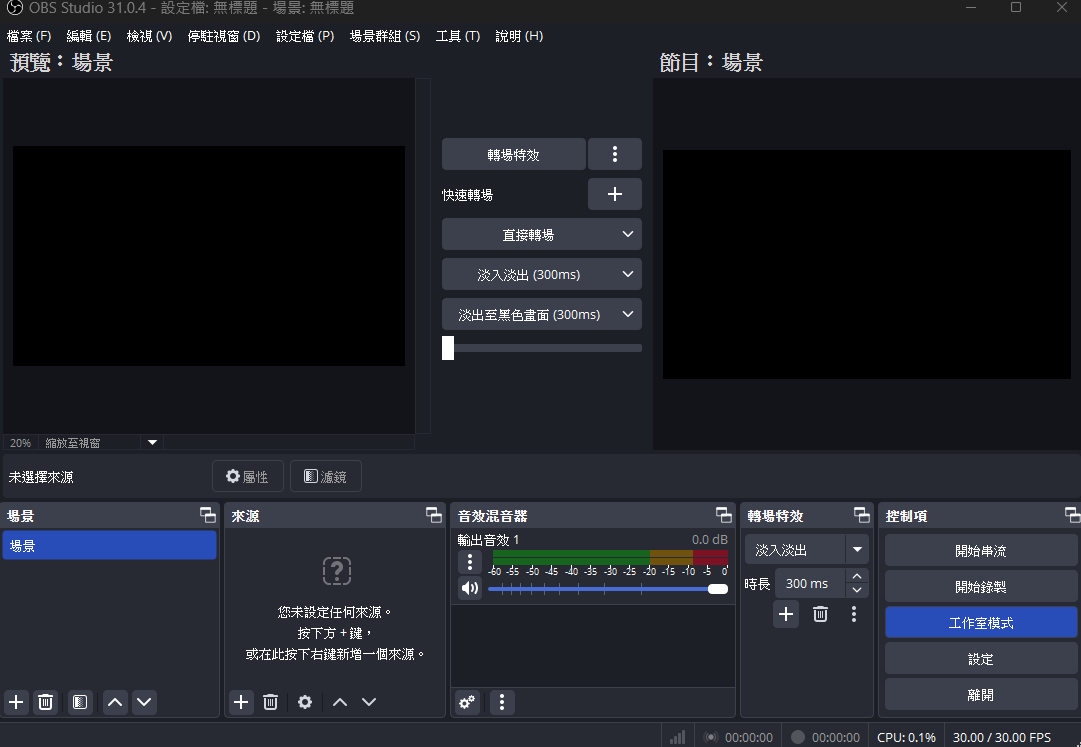The width and height of the screenshot is (1081, 747).
Task: Mute the 輸出音效 1 speaker
Action: [470, 589]
